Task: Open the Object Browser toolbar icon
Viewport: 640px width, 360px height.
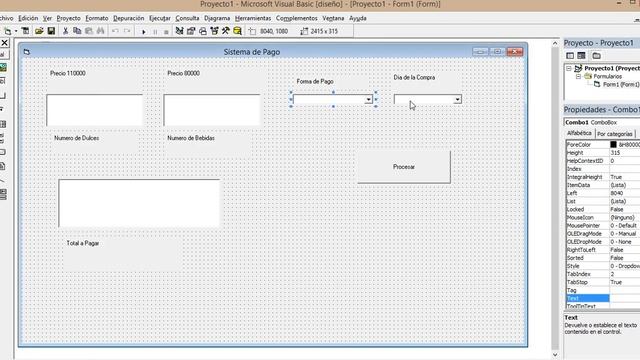Action: tap(214, 31)
